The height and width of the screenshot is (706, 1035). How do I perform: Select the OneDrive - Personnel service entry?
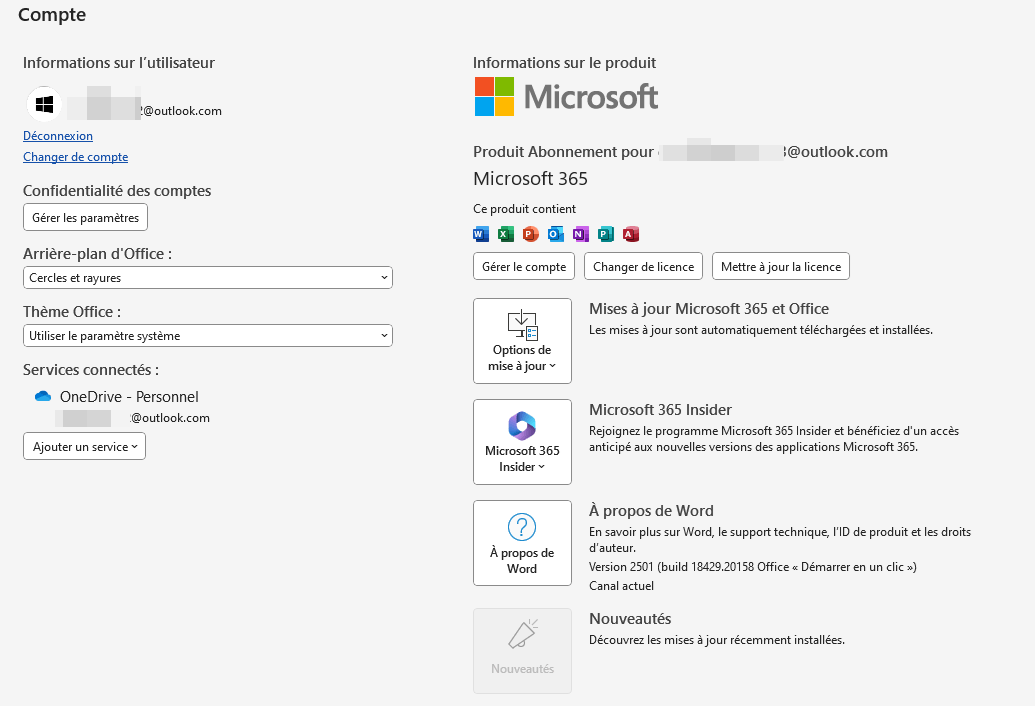[x=122, y=406]
